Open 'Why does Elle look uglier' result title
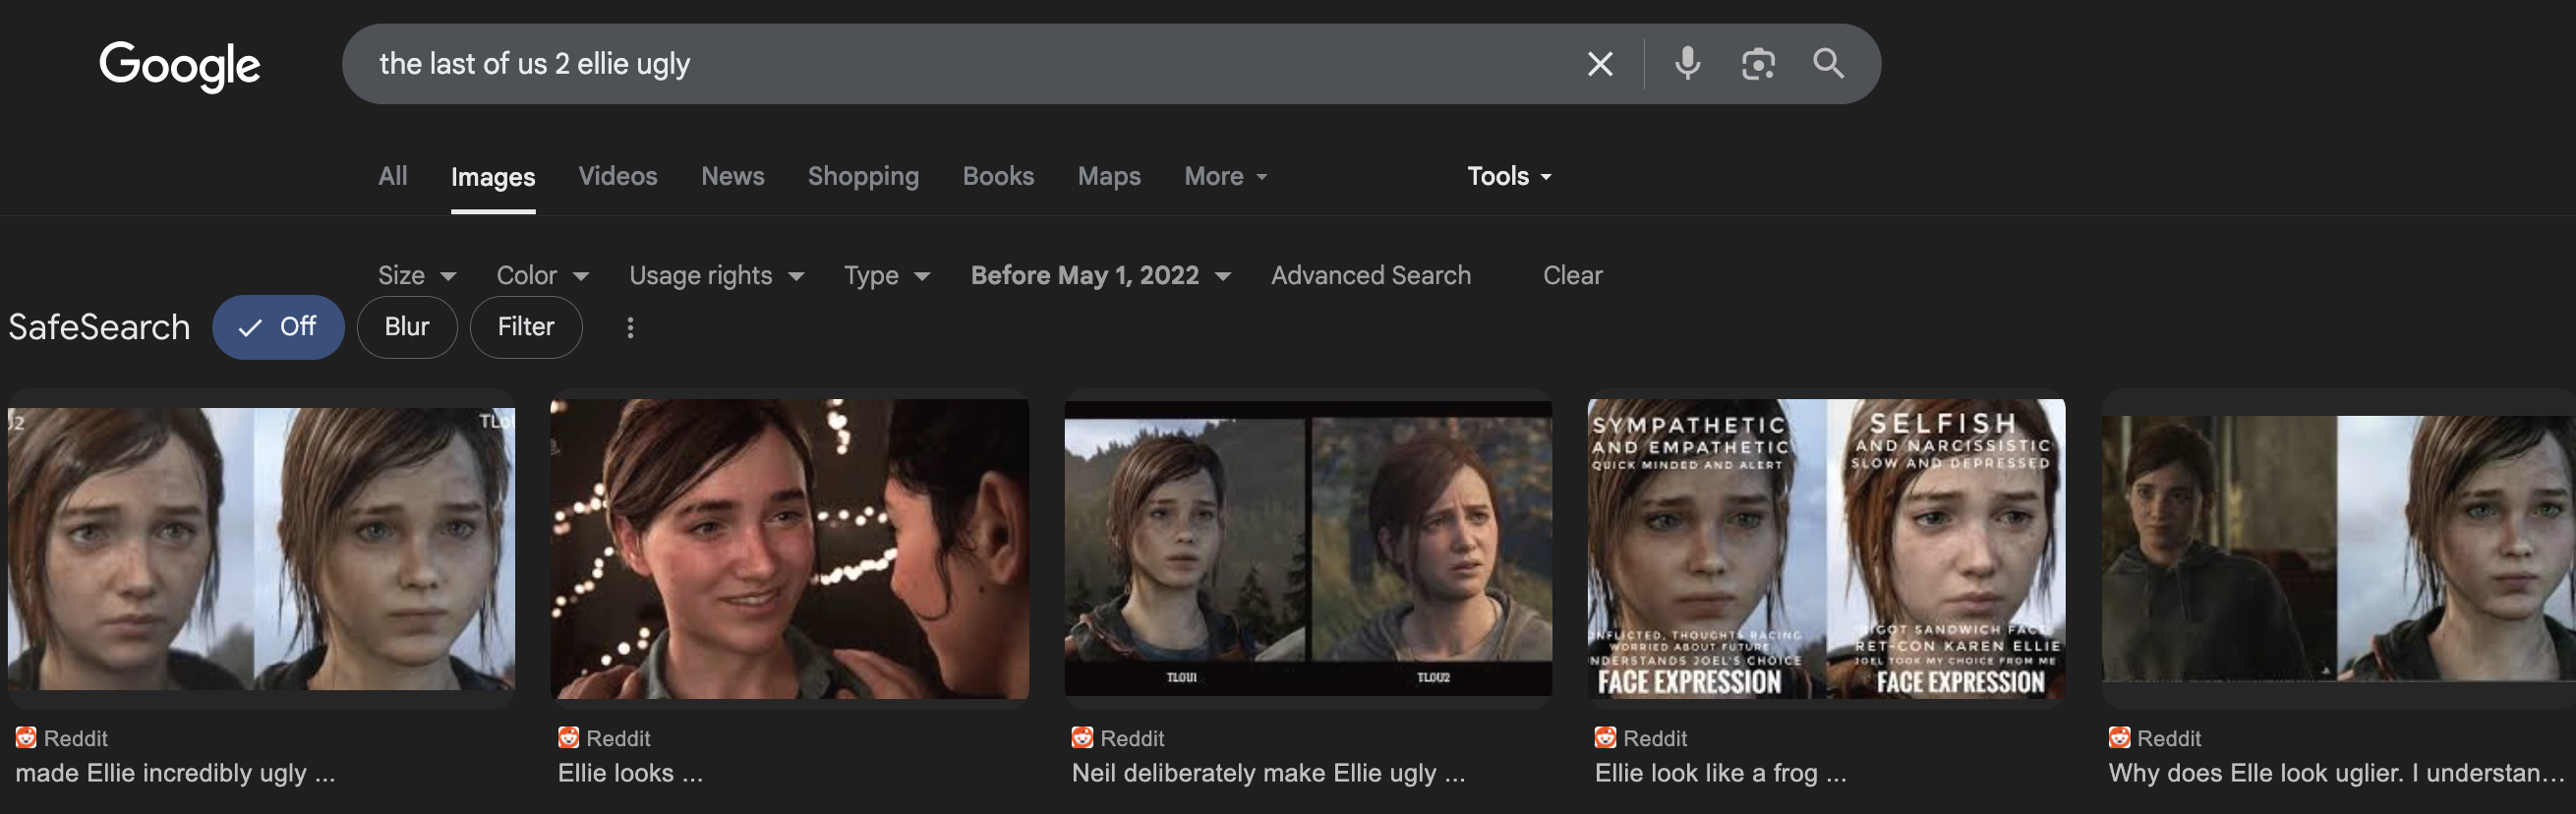Viewport: 2576px width, 814px height. click(x=2336, y=773)
